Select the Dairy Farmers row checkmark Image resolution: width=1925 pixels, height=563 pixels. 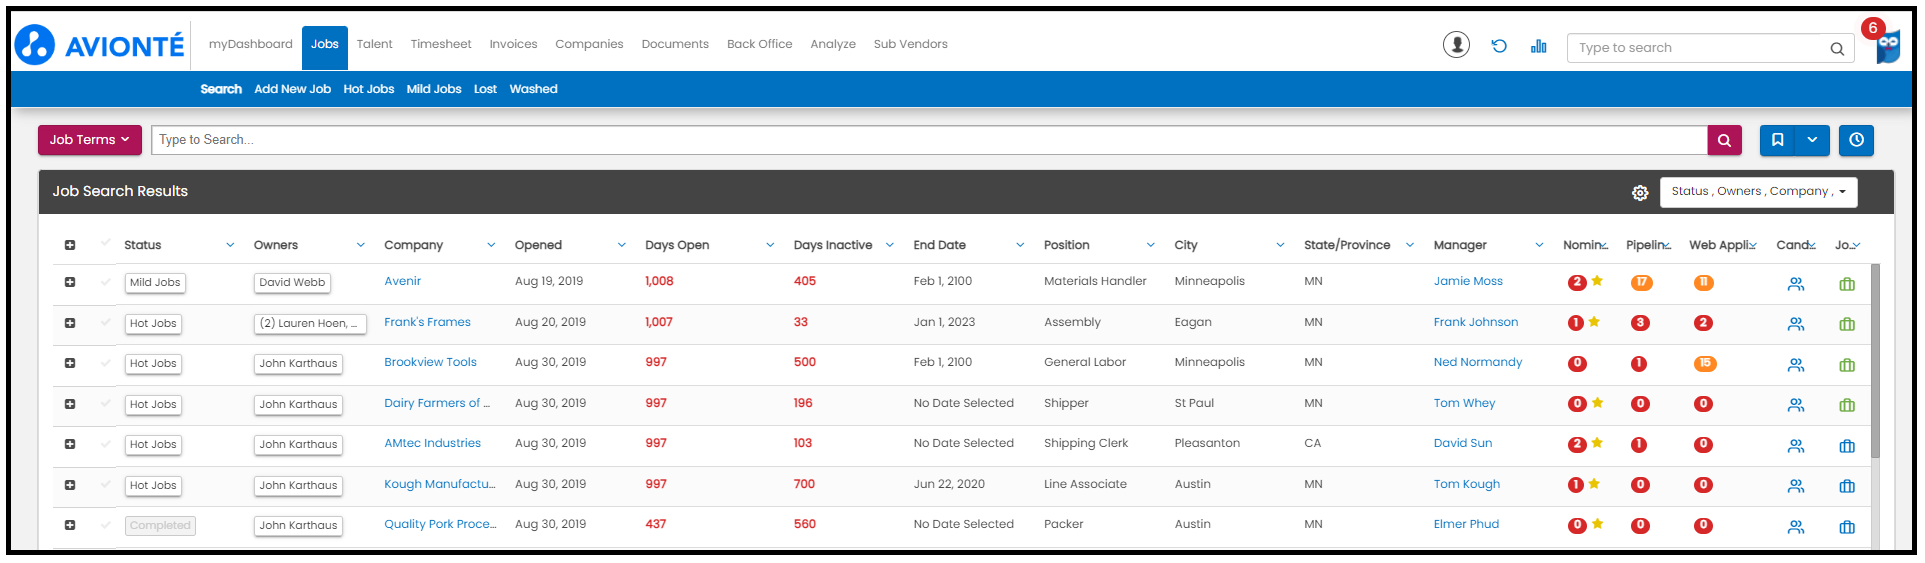pos(105,403)
